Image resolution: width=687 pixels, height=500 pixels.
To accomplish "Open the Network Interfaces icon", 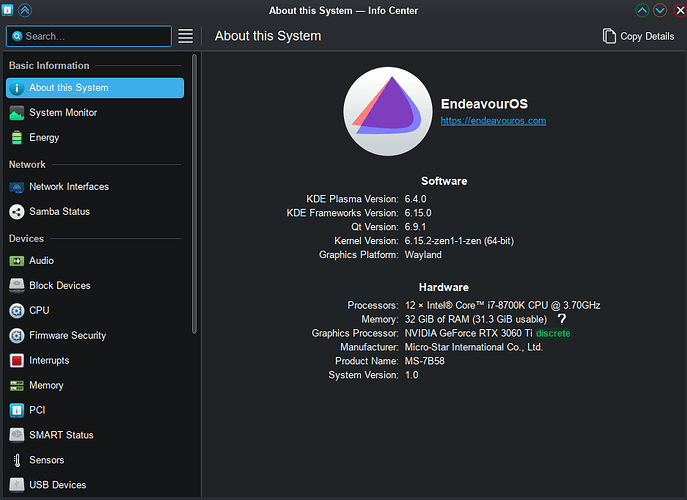I will (x=16, y=187).
